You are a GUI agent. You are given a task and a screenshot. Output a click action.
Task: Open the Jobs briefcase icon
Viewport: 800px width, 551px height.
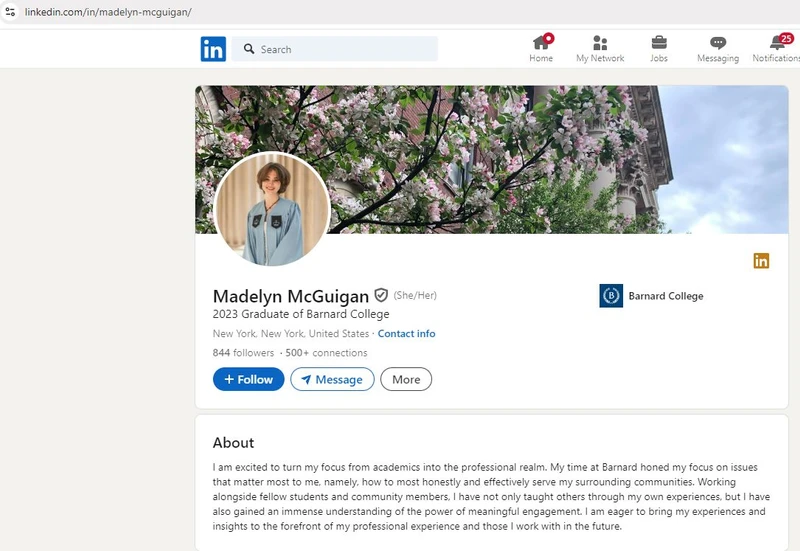click(x=659, y=42)
